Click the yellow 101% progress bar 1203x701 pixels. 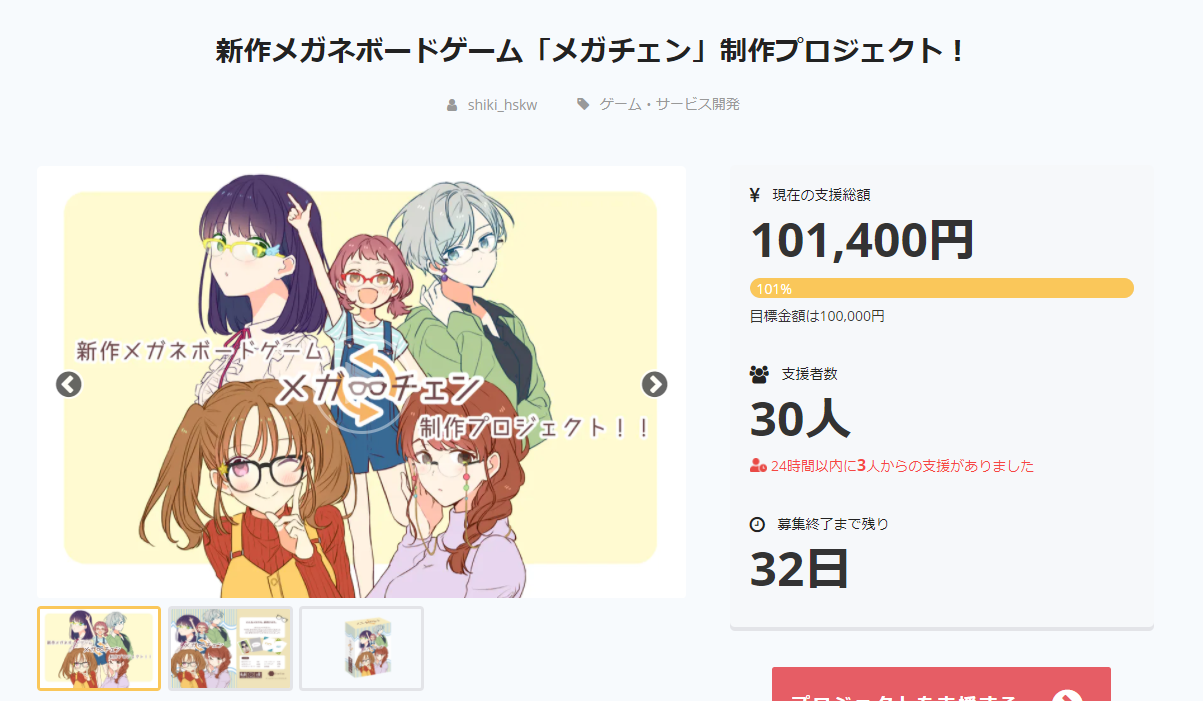click(941, 289)
